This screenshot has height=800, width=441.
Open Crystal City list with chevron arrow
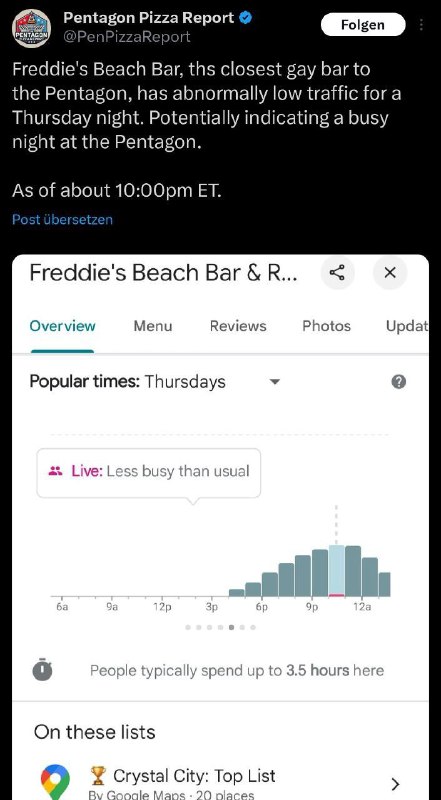click(x=395, y=783)
